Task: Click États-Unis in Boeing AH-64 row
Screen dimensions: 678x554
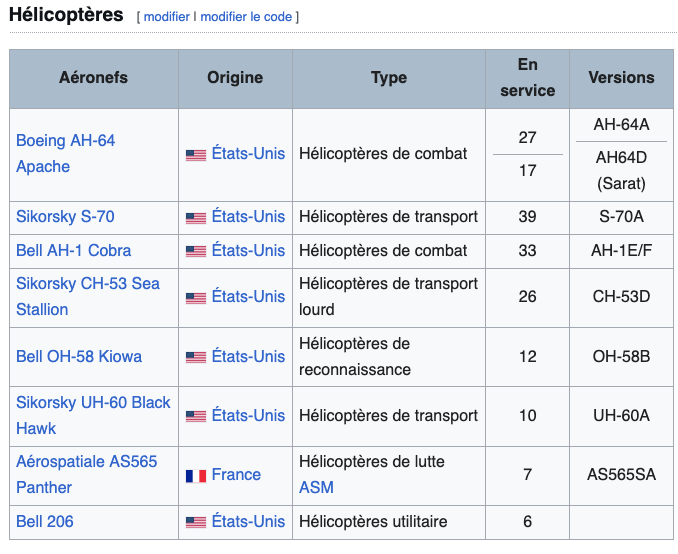Action: click(248, 154)
